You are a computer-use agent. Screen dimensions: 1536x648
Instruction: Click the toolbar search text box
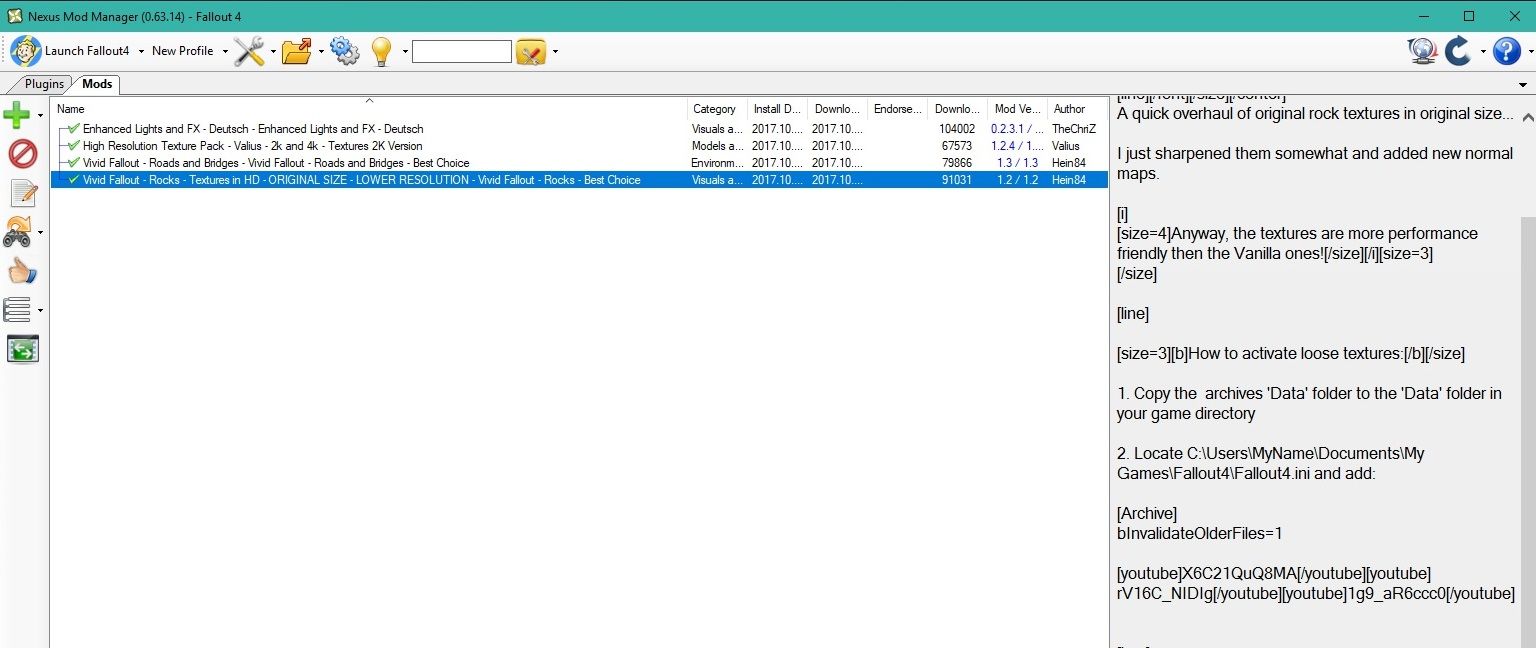click(462, 51)
